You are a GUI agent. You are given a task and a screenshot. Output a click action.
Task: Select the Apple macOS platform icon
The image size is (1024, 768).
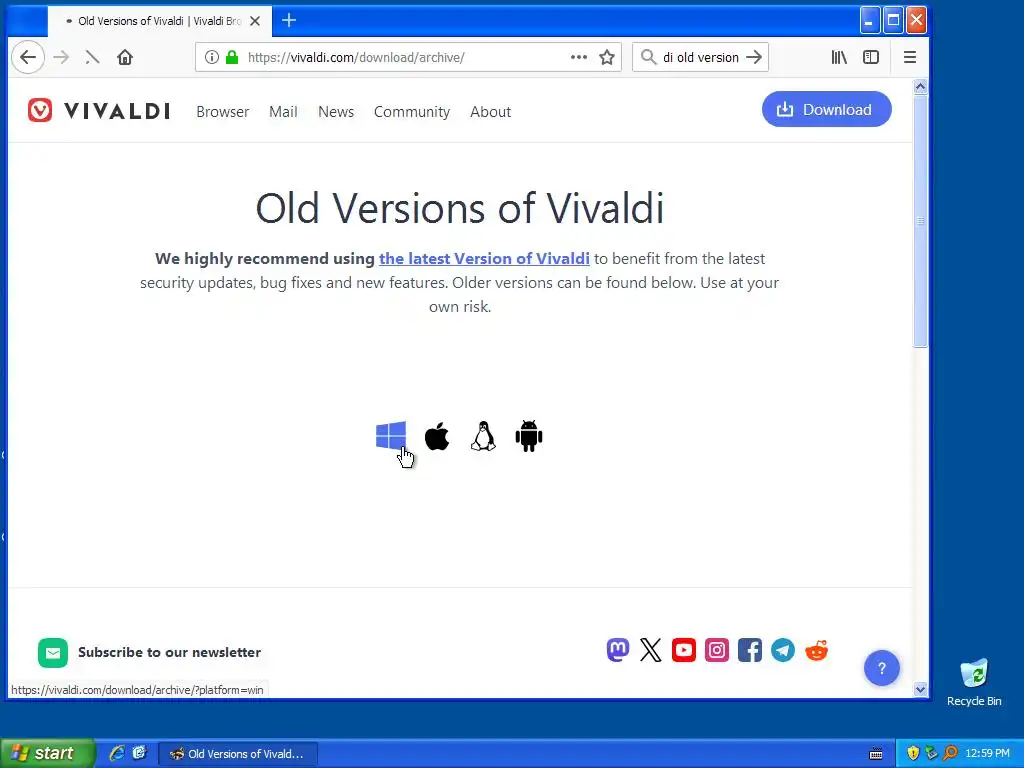pyautogui.click(x=437, y=436)
